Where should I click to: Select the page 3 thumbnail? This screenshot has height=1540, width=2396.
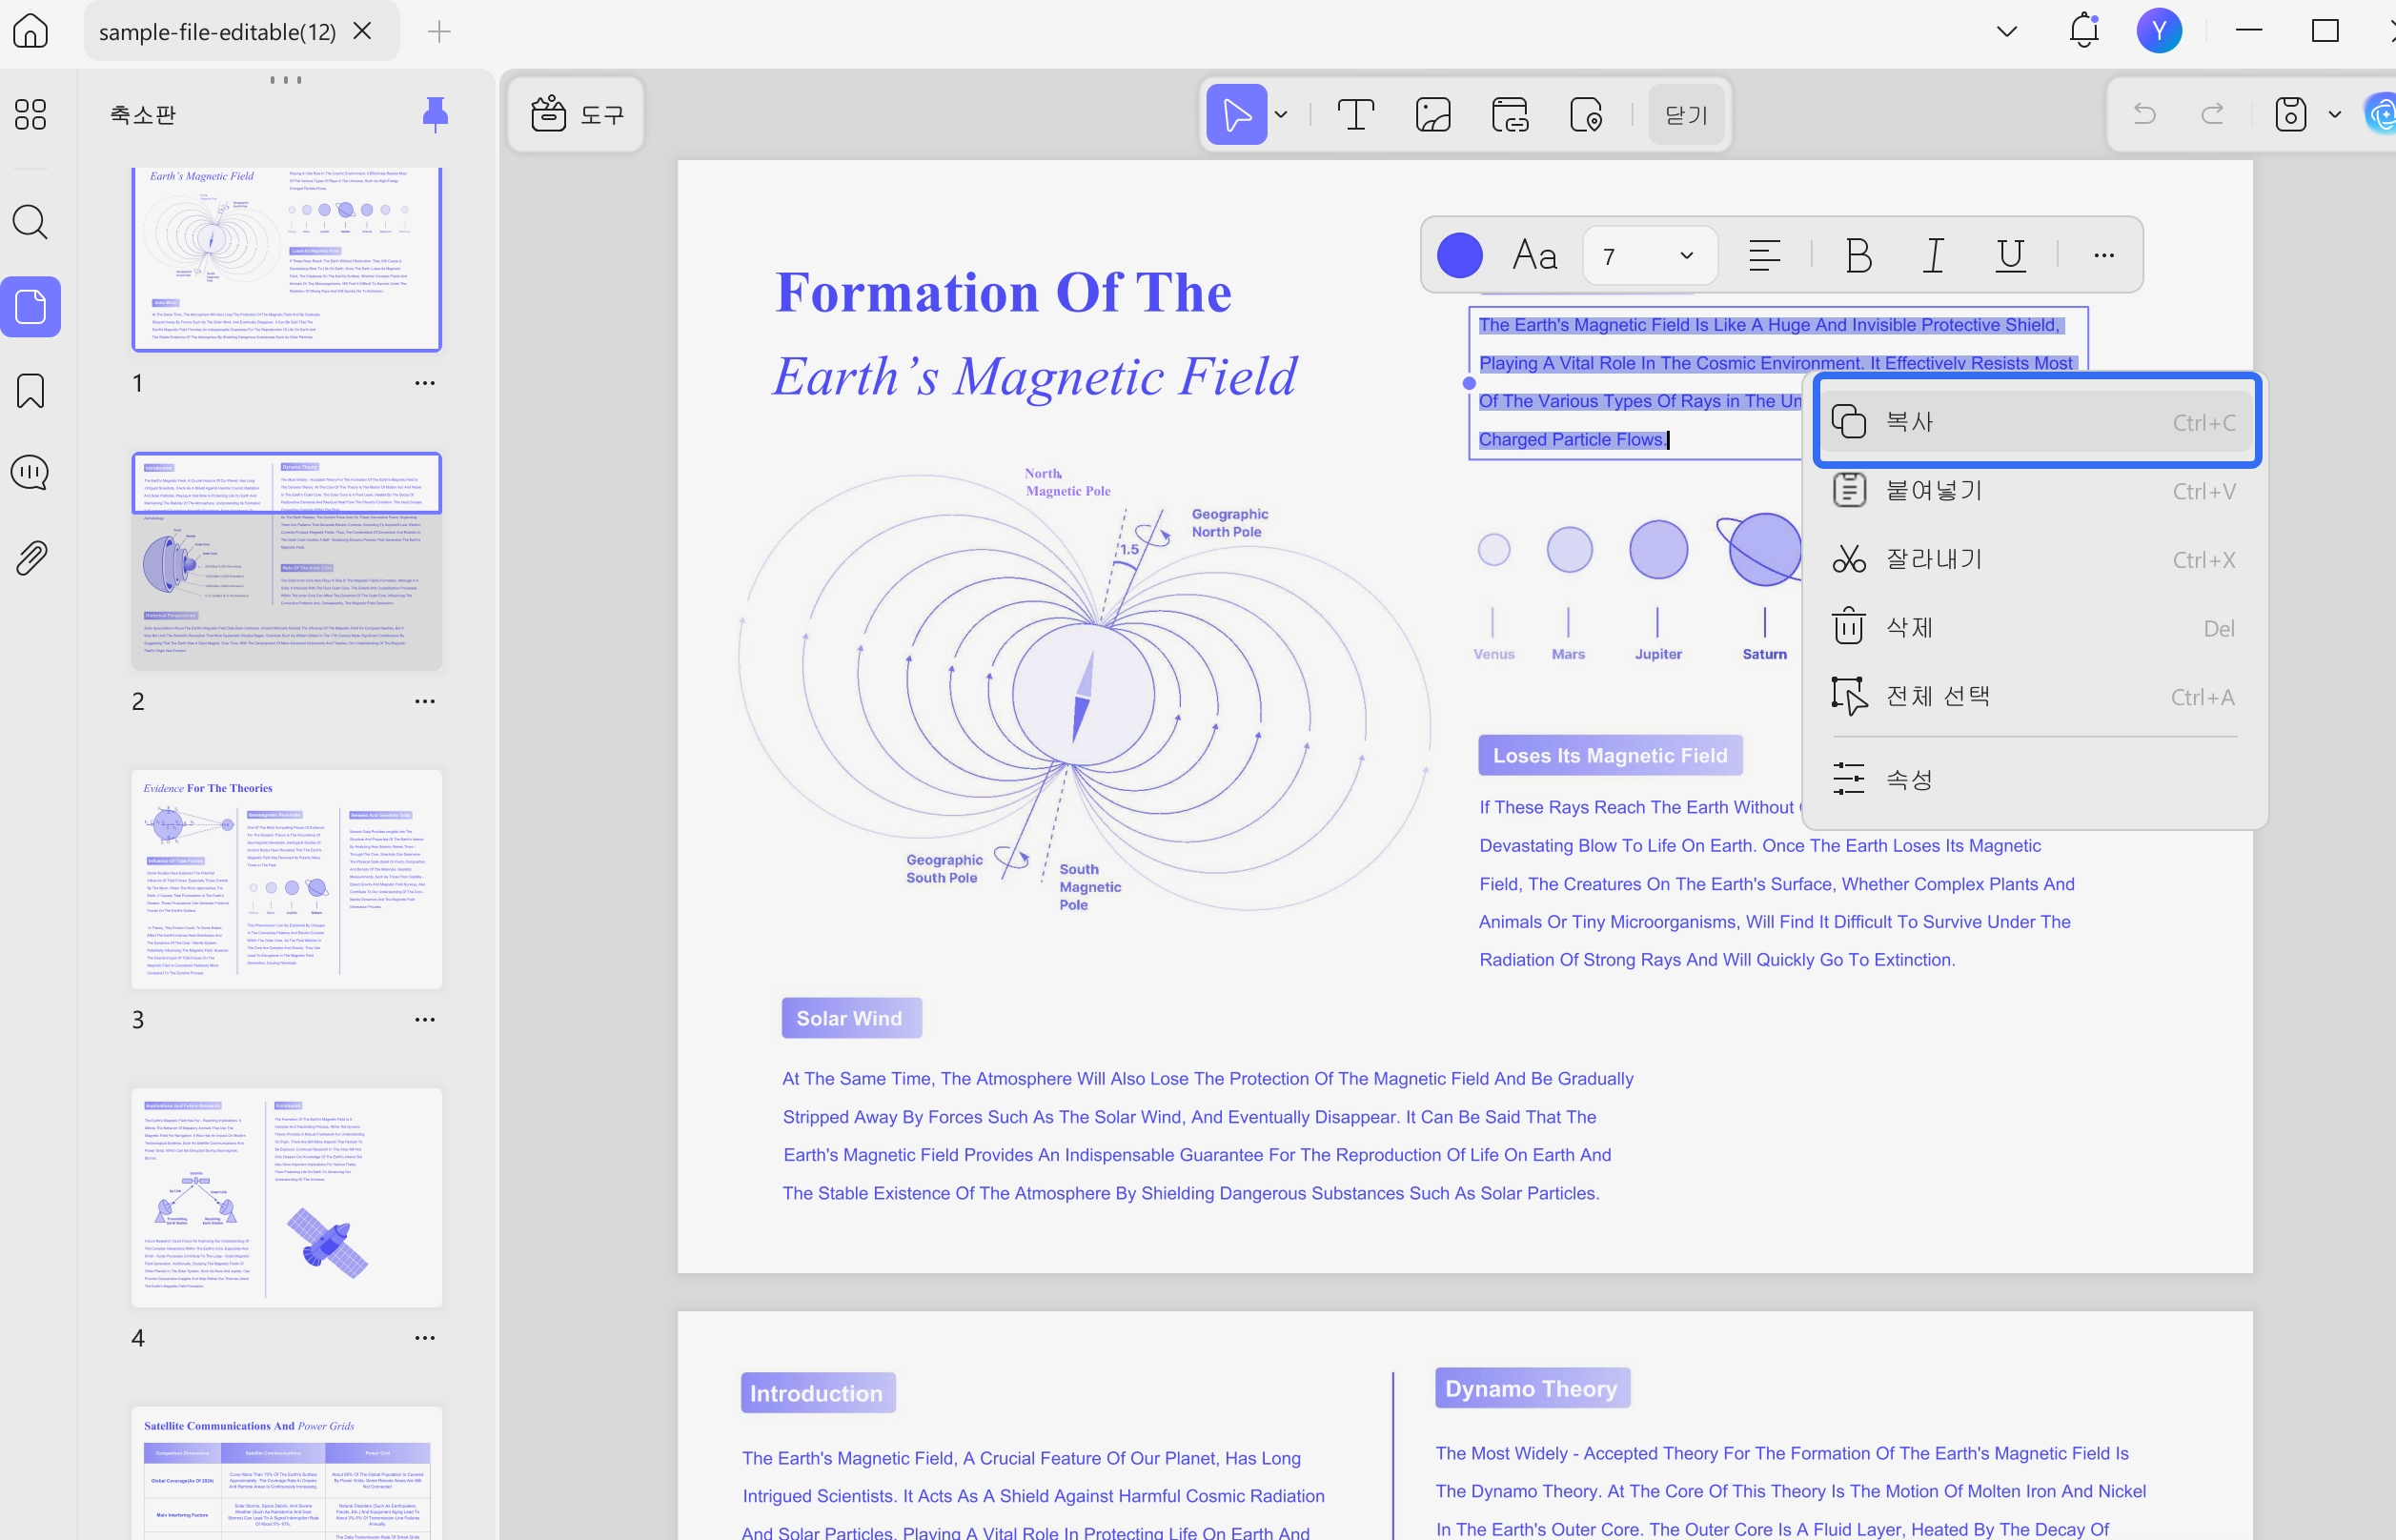pos(286,879)
